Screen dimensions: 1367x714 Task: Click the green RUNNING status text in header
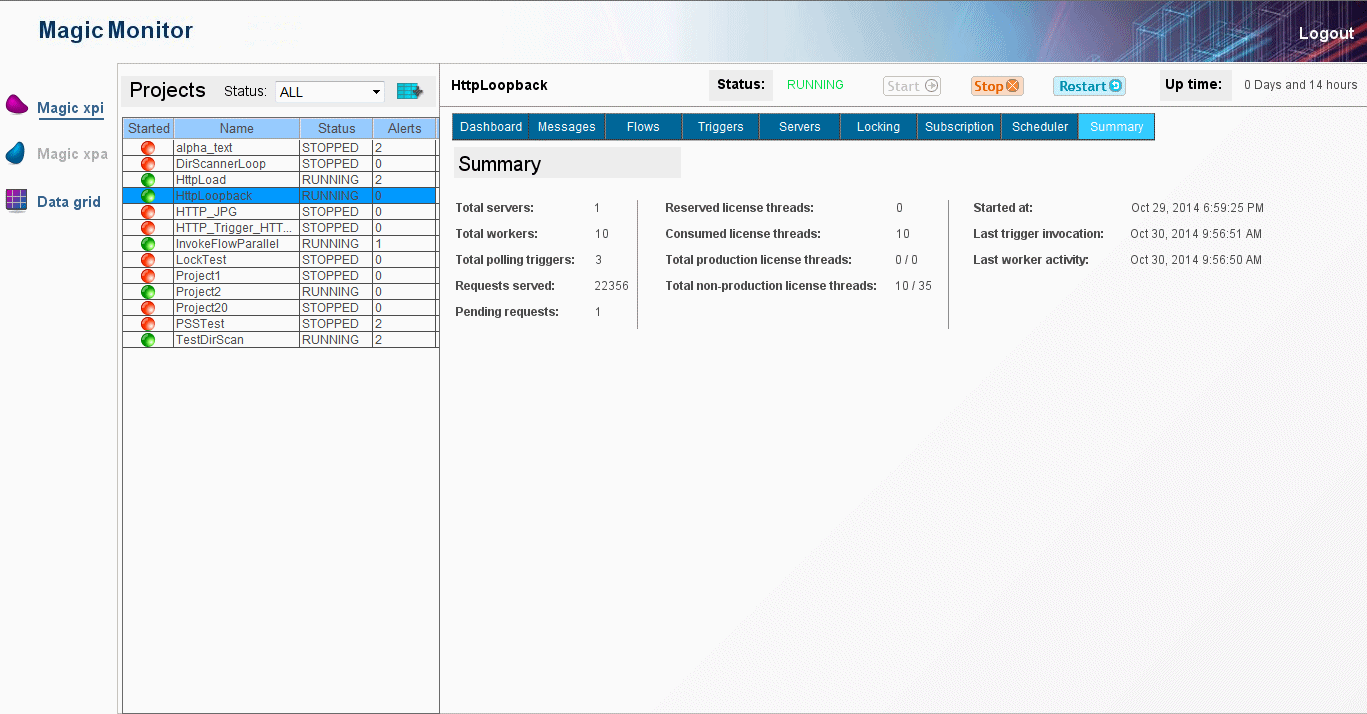pyautogui.click(x=815, y=85)
